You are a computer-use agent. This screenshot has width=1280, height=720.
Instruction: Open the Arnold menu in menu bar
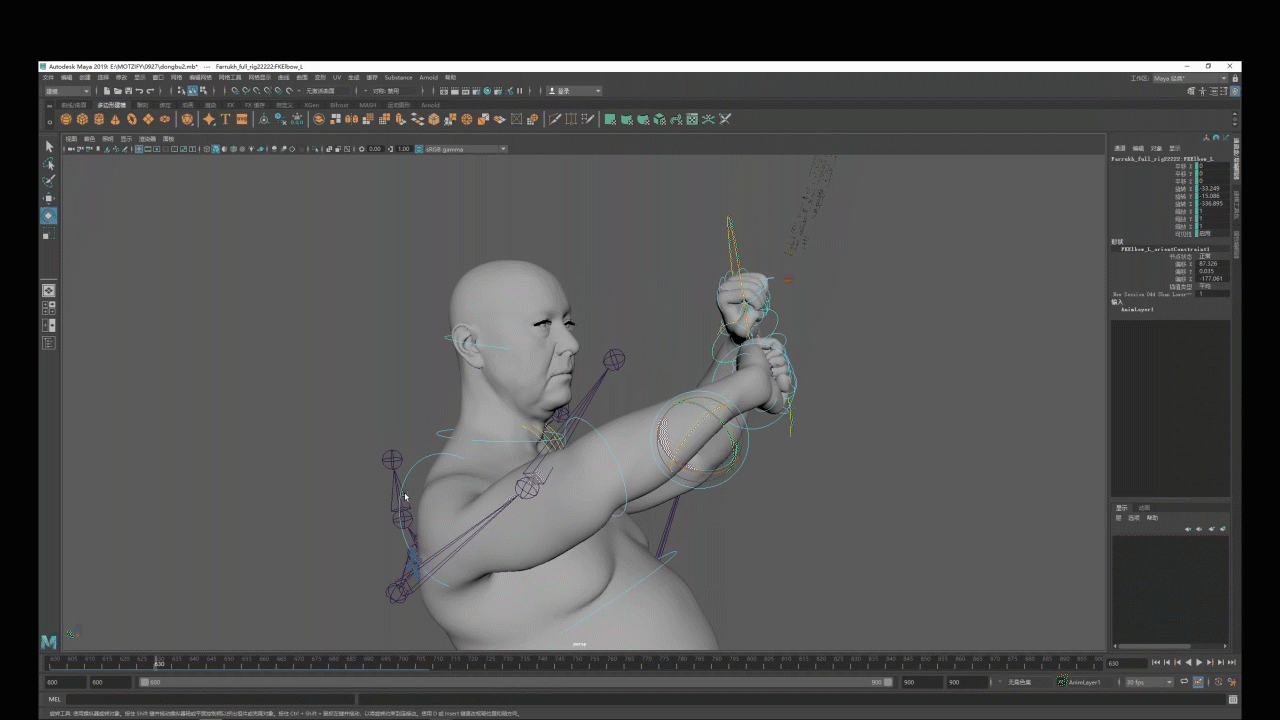point(428,77)
